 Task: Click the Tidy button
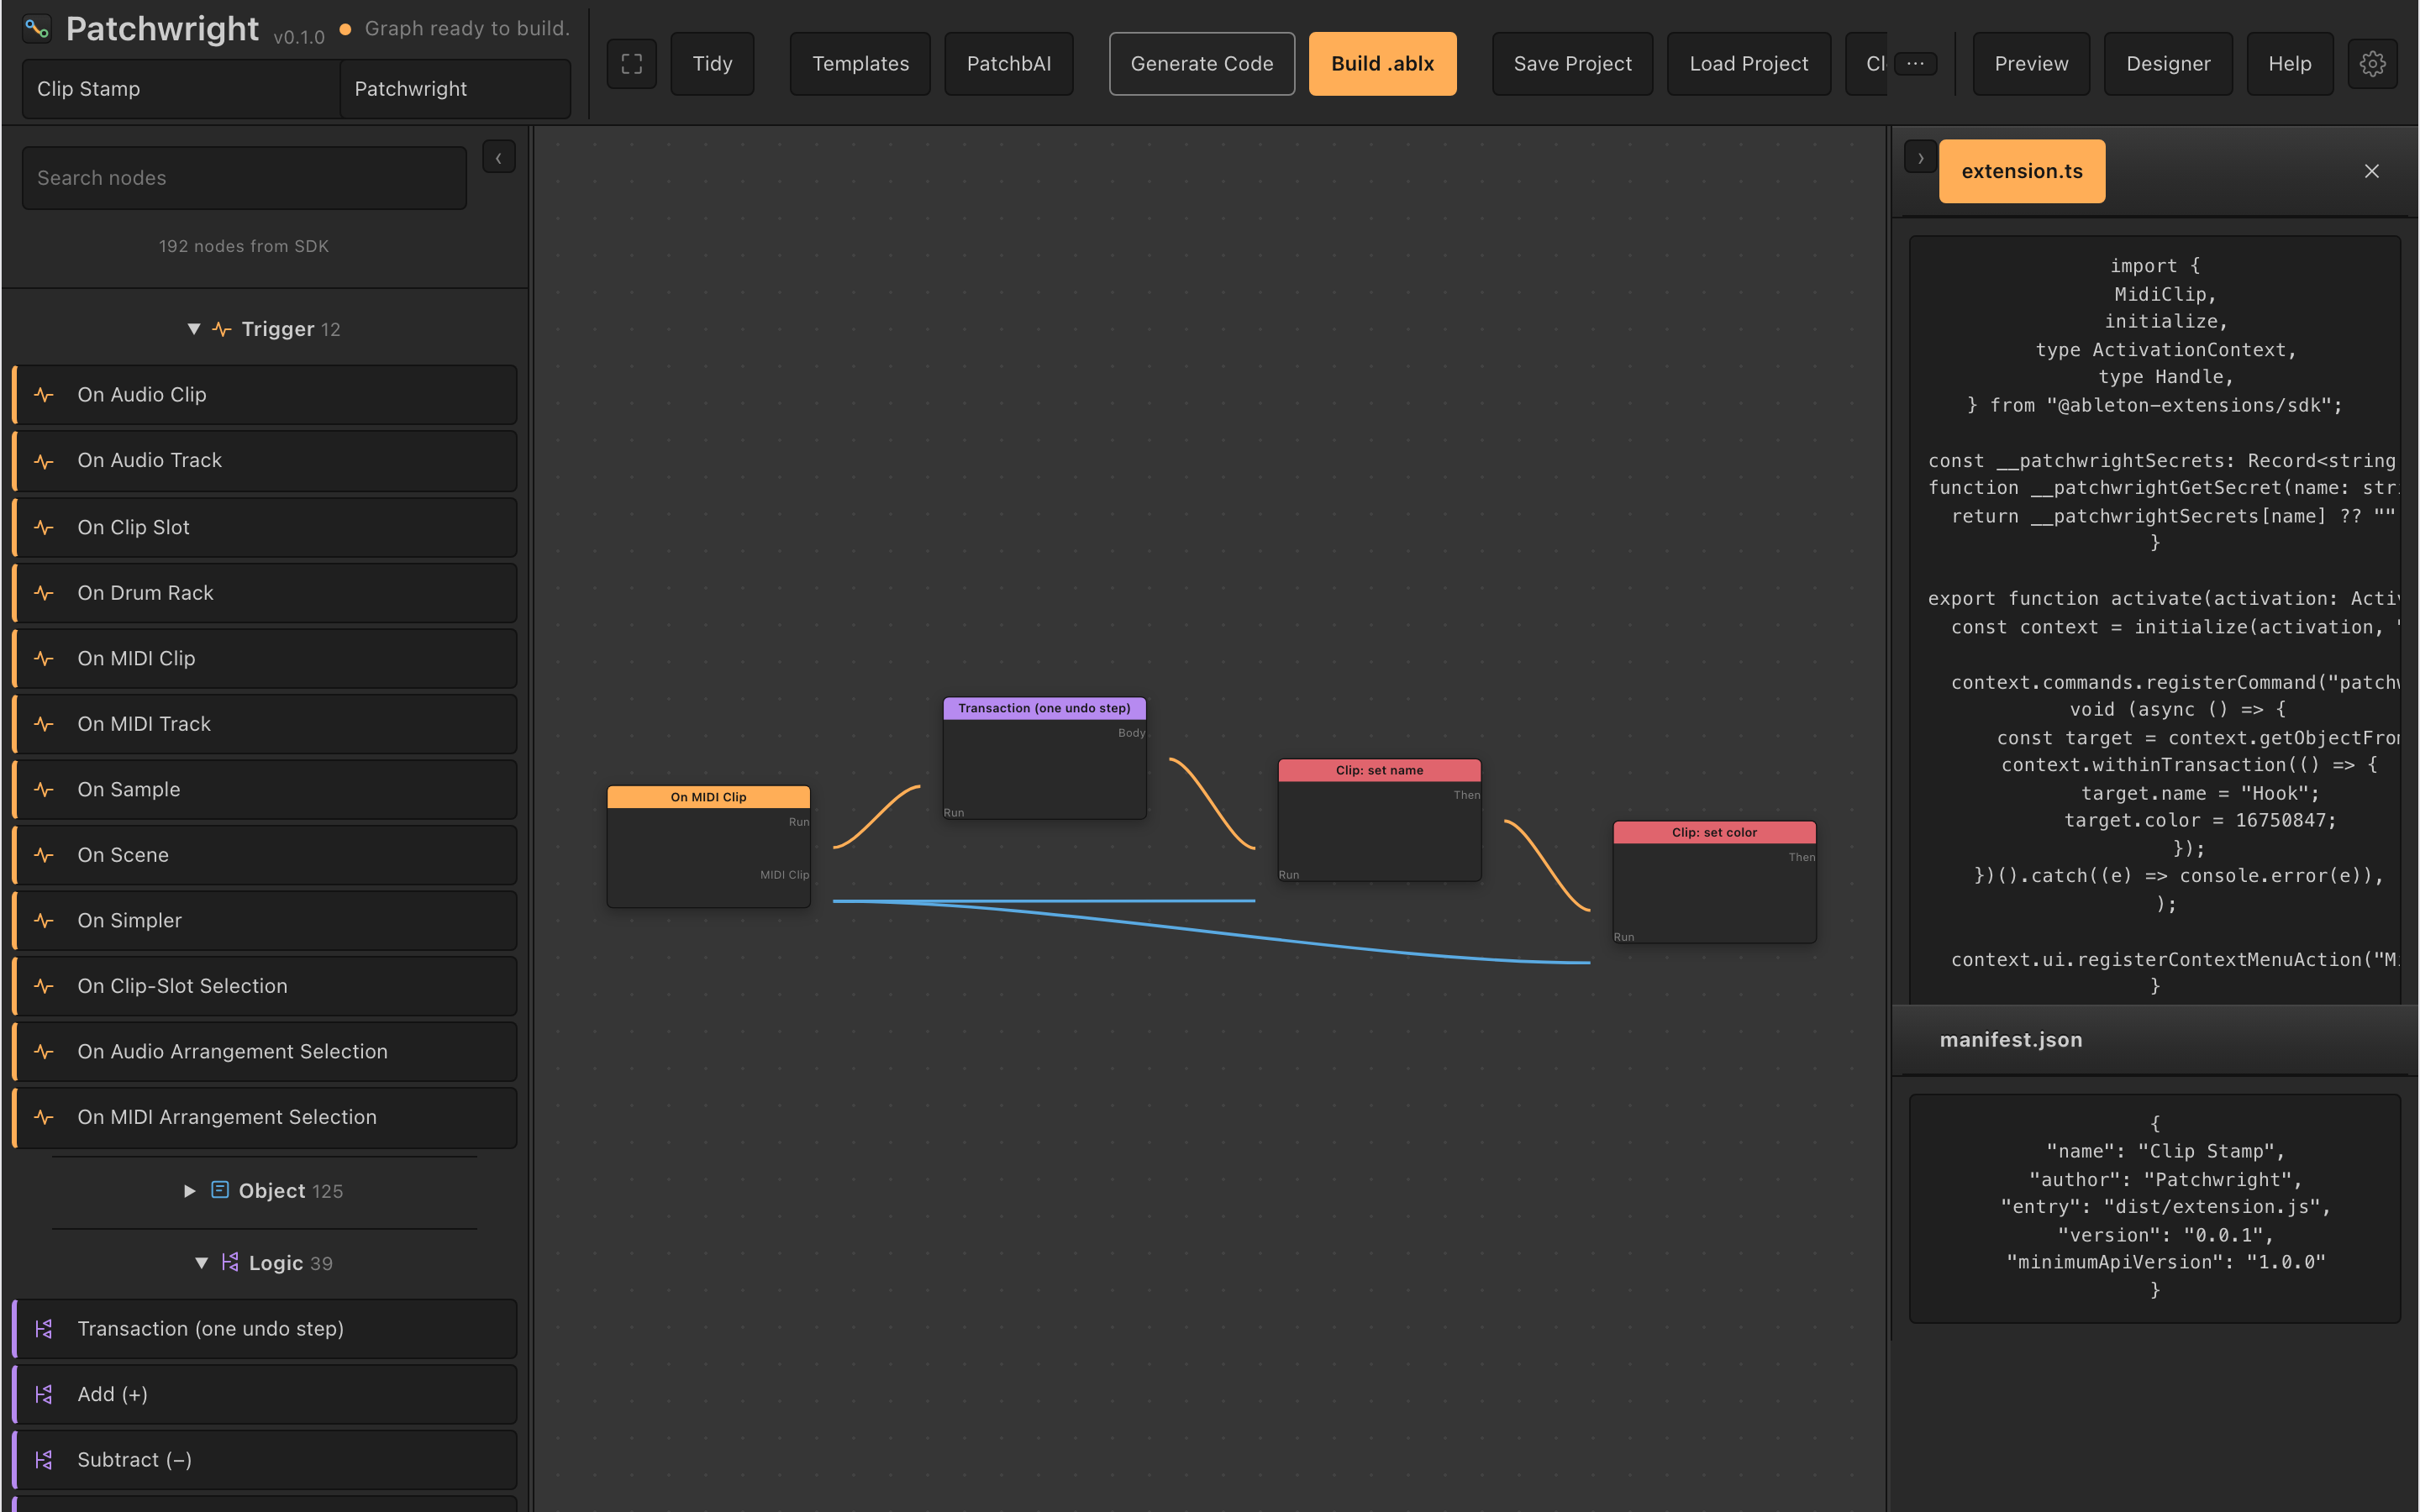pos(712,64)
